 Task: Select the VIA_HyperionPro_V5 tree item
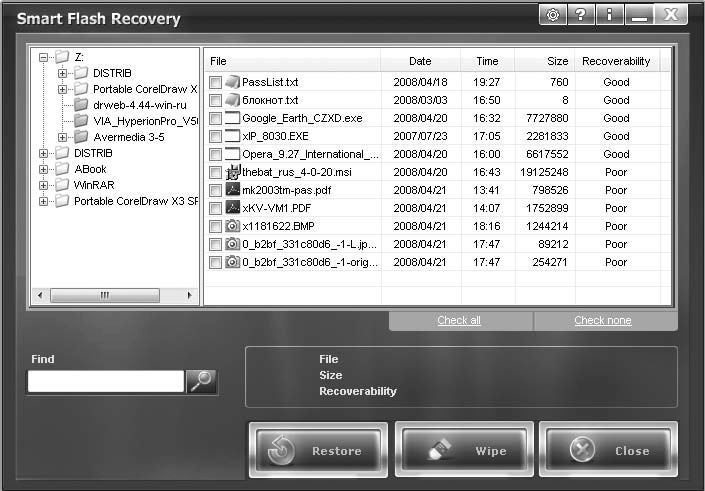tap(145, 121)
